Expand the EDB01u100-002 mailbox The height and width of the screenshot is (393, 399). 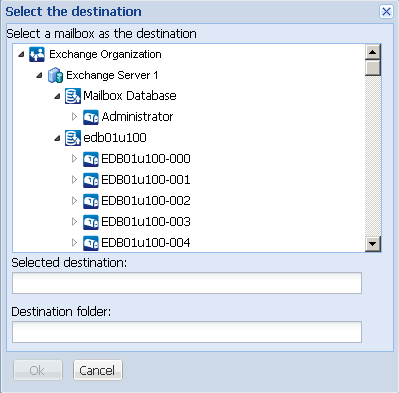[x=74, y=201]
